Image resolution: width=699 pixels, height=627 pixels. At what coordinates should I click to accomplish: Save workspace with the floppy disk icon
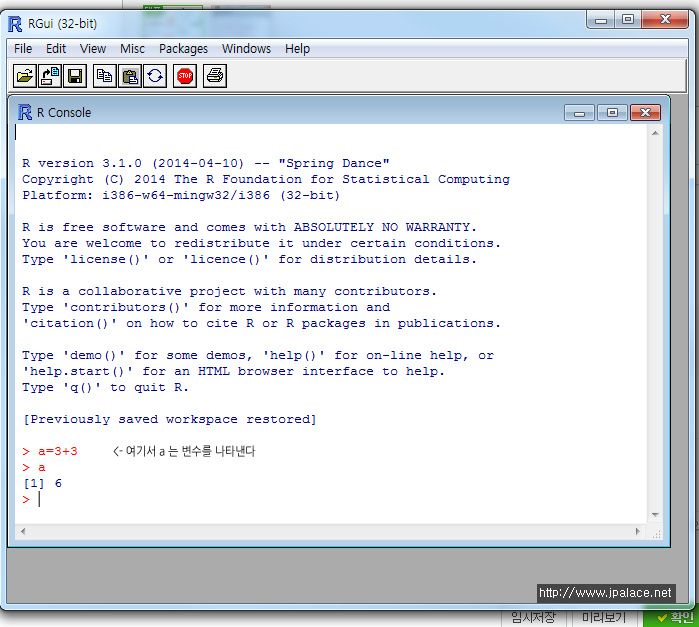pos(75,76)
